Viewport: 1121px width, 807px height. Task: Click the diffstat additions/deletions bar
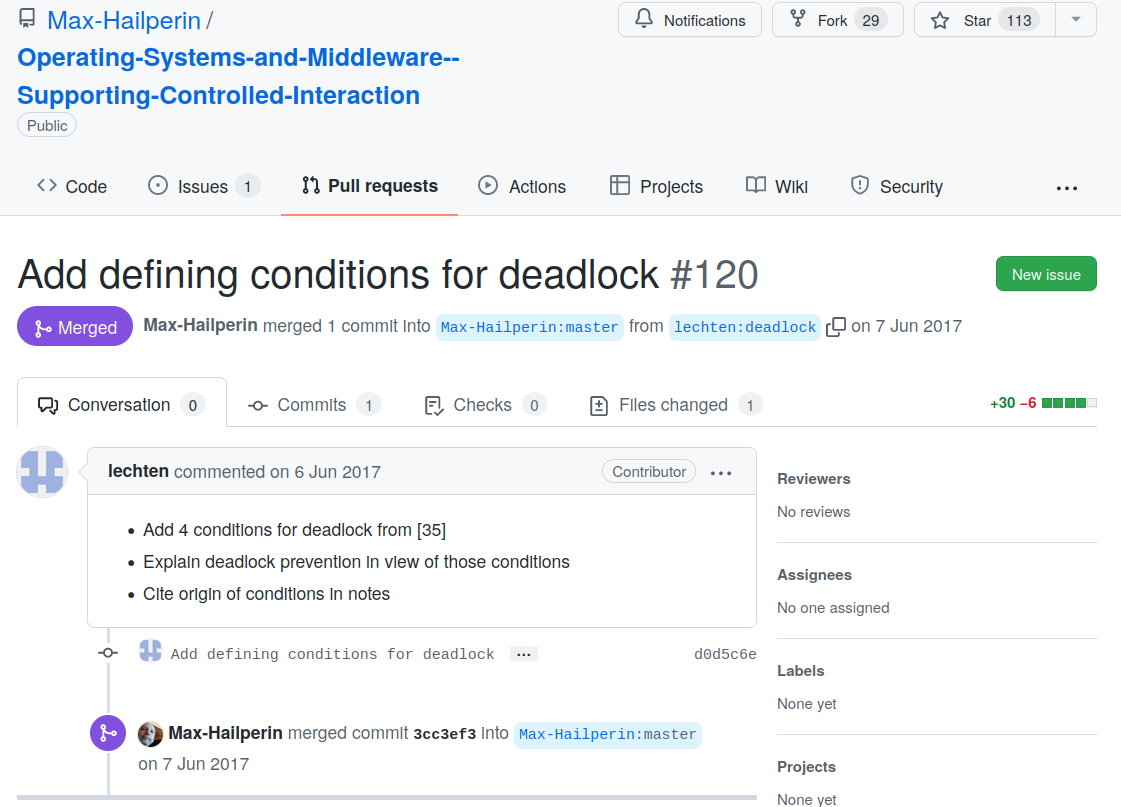(1069, 403)
